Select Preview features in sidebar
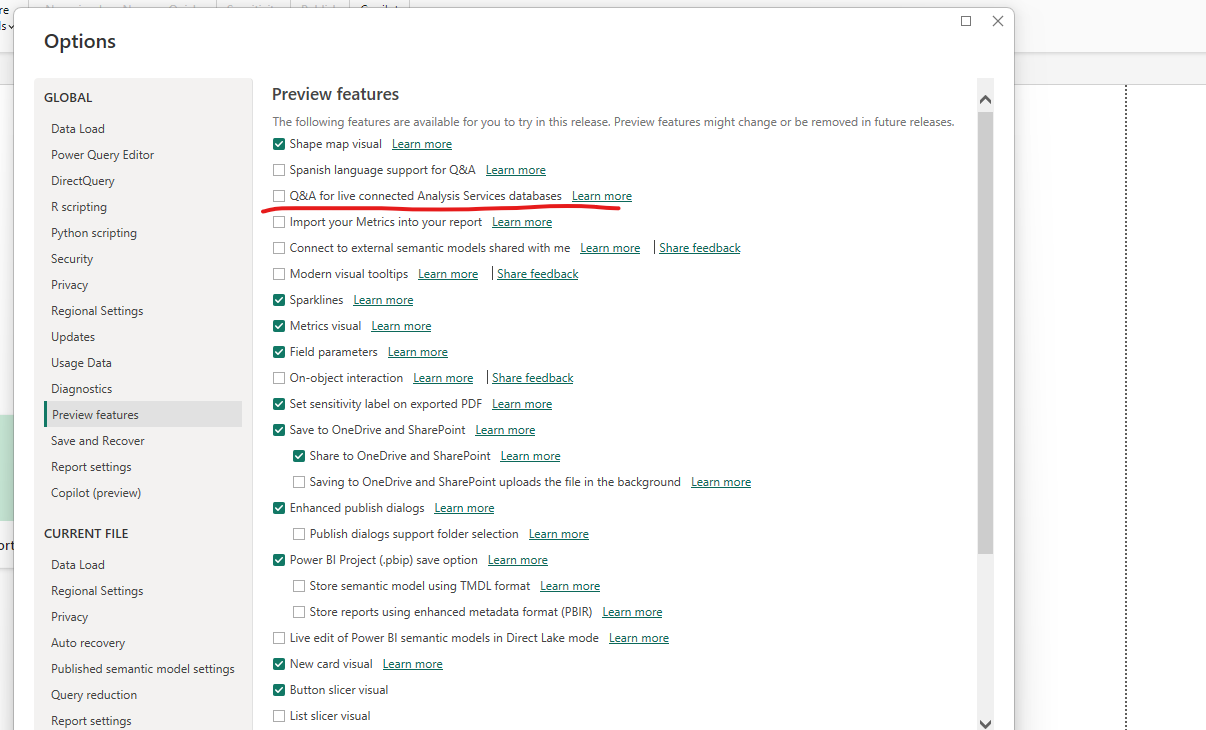This screenshot has height=730, width=1206. pos(143,415)
